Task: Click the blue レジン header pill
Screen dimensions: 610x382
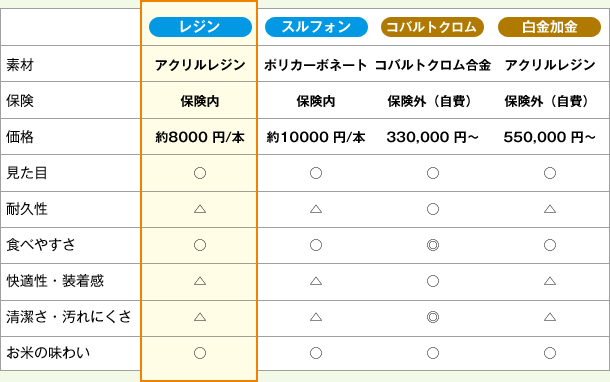Action: pyautogui.click(x=200, y=27)
